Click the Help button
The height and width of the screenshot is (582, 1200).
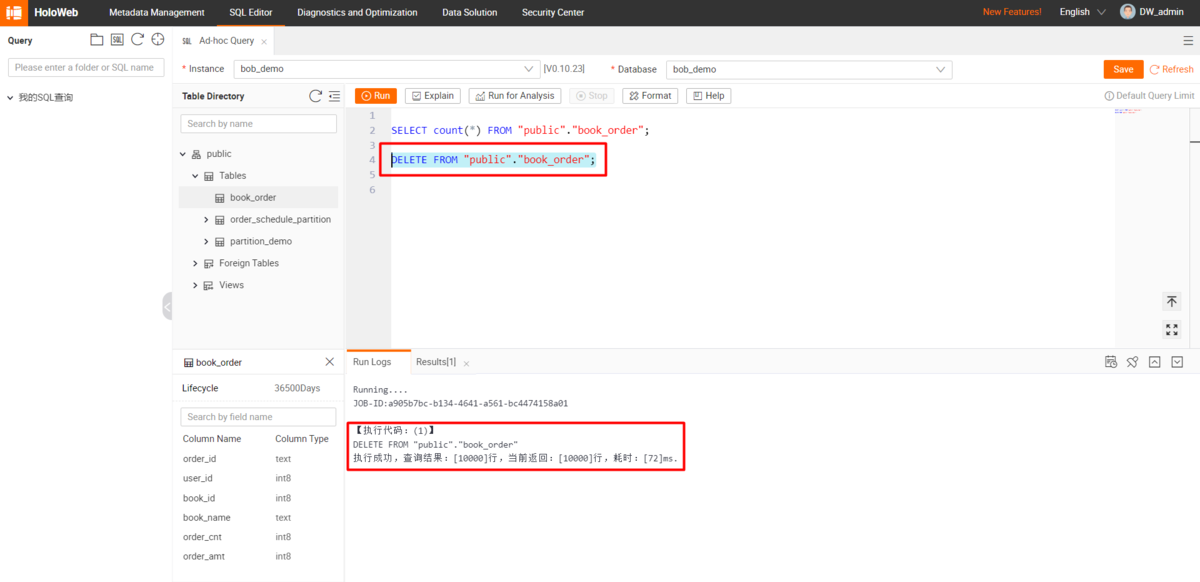pos(709,96)
